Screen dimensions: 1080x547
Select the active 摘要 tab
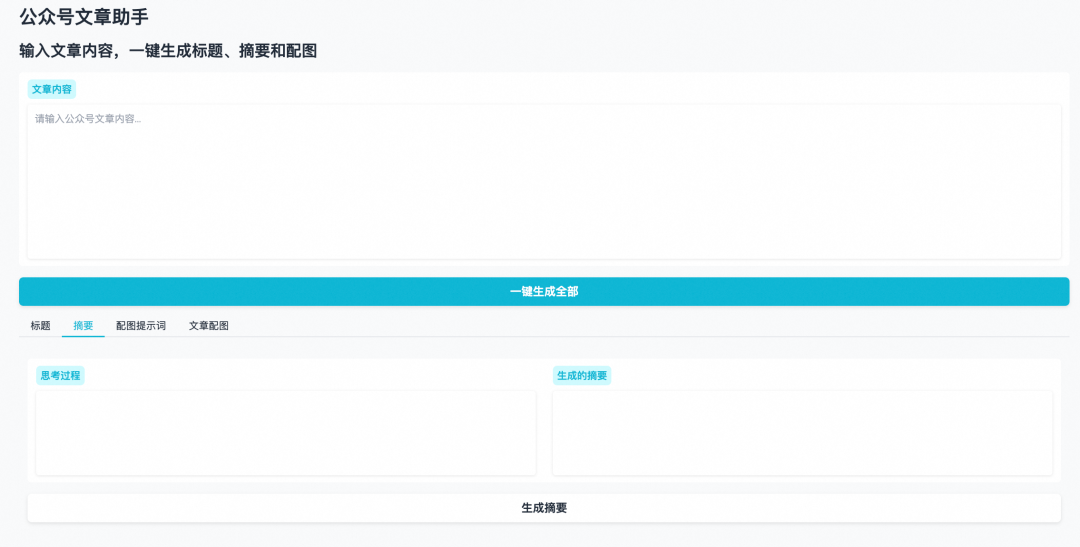(83, 326)
